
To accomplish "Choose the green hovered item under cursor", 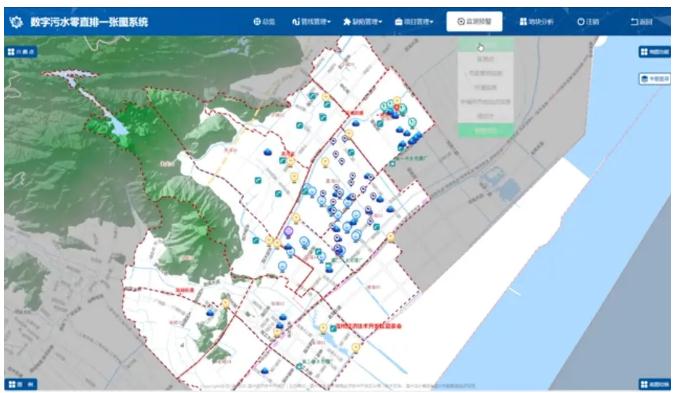I will (x=486, y=45).
